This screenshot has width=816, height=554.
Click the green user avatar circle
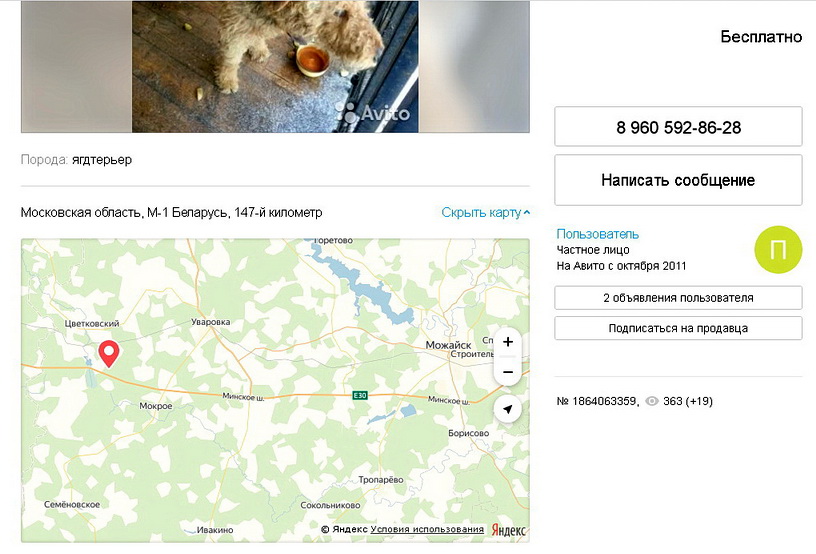click(778, 251)
